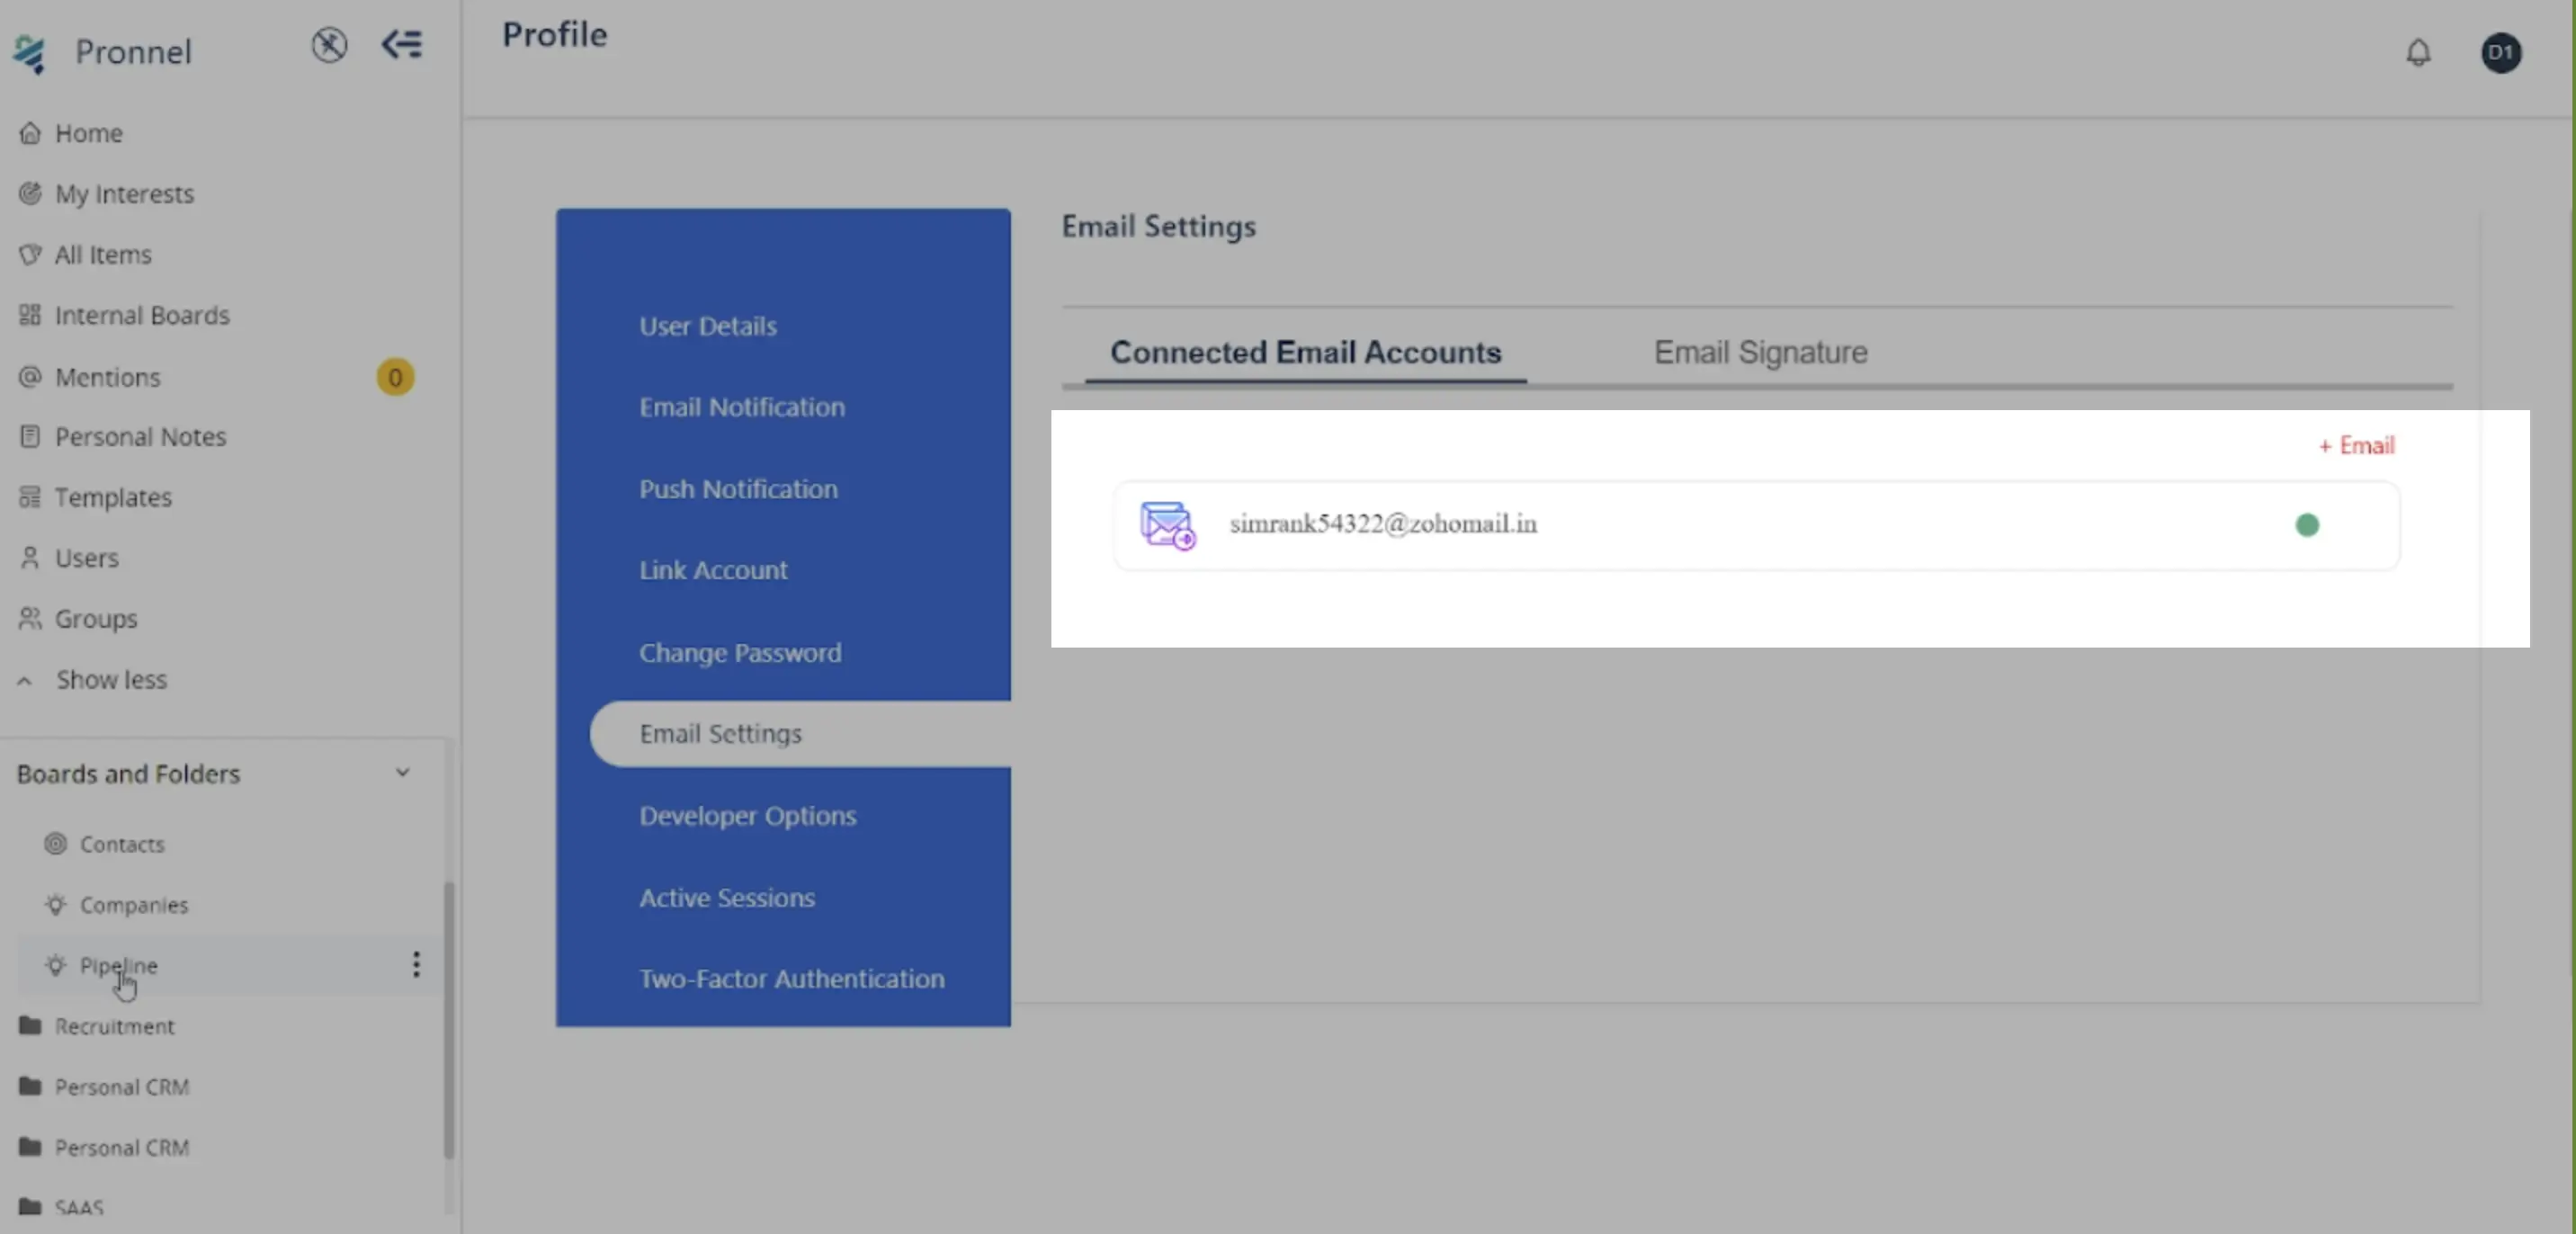The width and height of the screenshot is (2576, 1234).
Task: Click the pin sidebar icon
Action: 329,45
